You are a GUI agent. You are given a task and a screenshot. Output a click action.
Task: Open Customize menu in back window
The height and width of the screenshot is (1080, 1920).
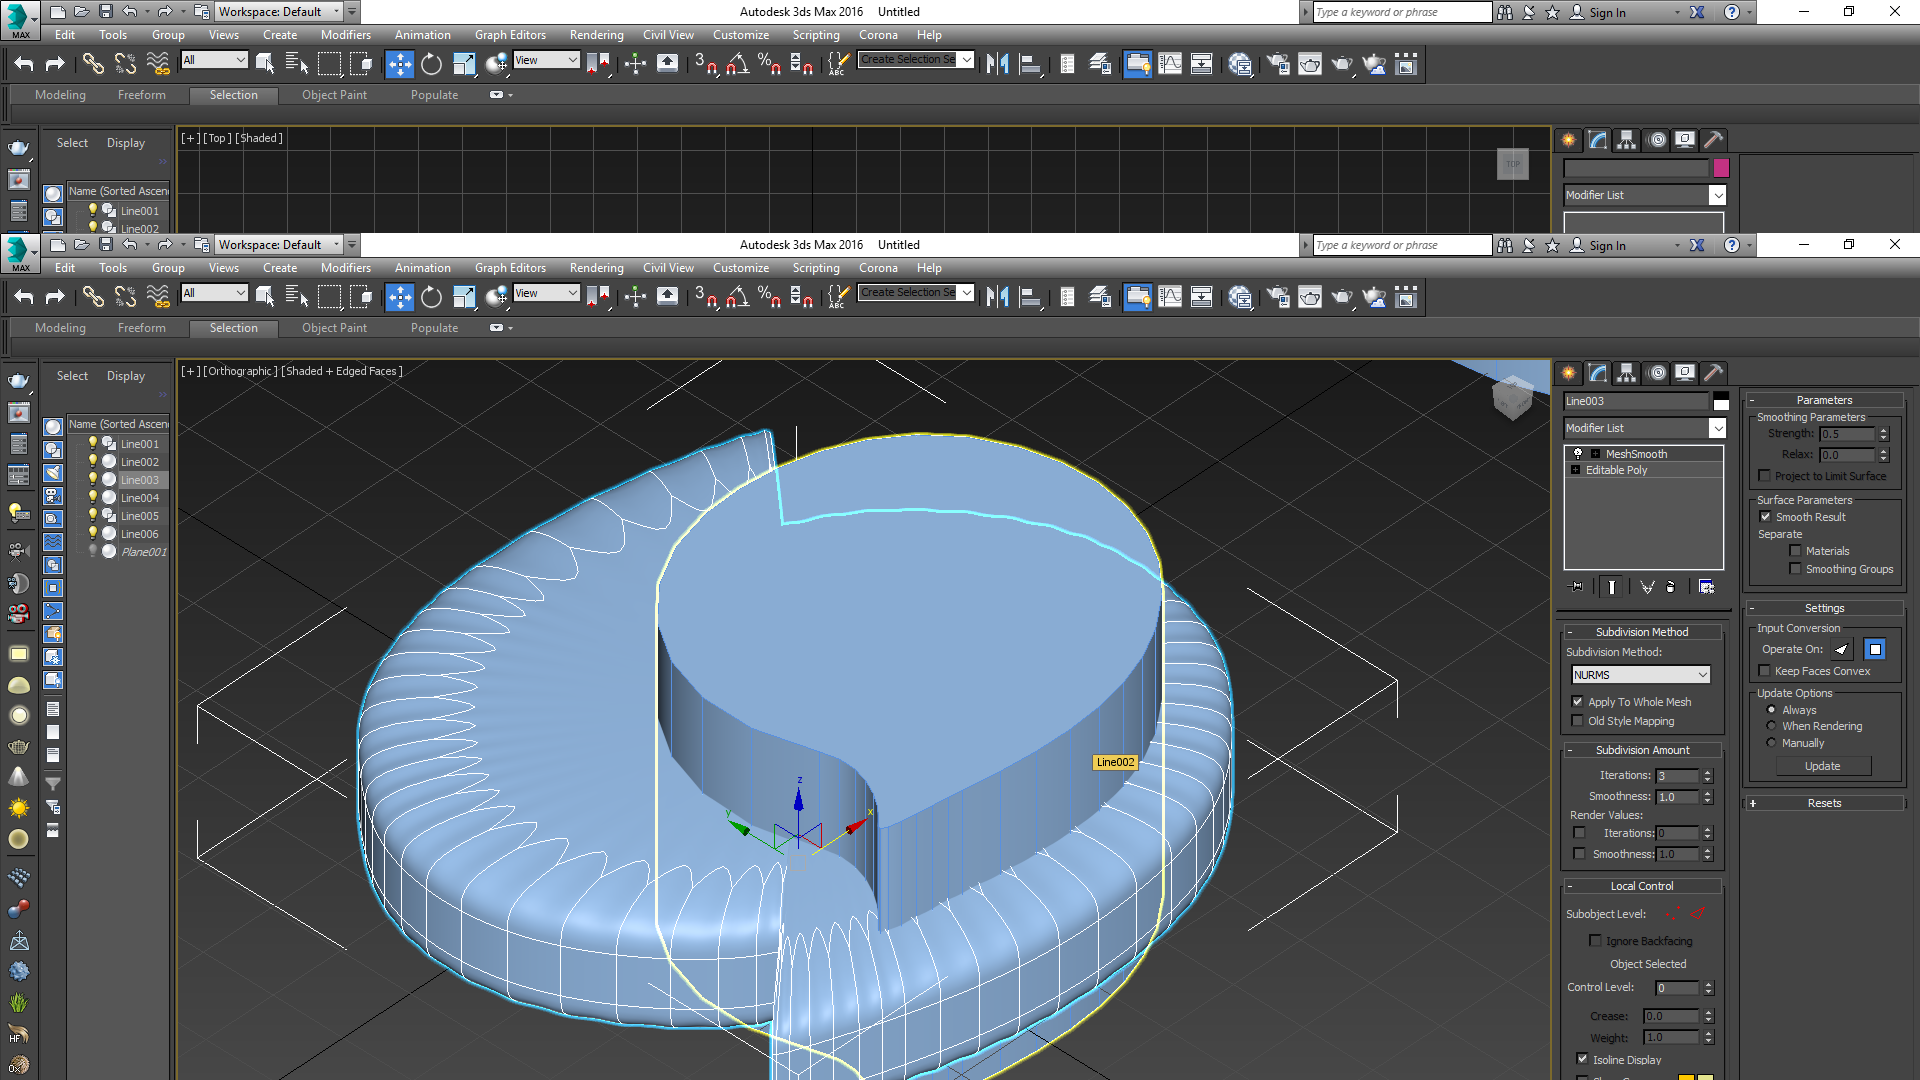741,35
